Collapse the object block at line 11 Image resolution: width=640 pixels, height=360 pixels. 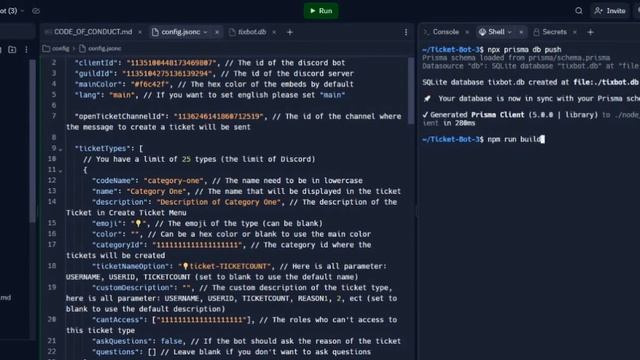(x=60, y=171)
